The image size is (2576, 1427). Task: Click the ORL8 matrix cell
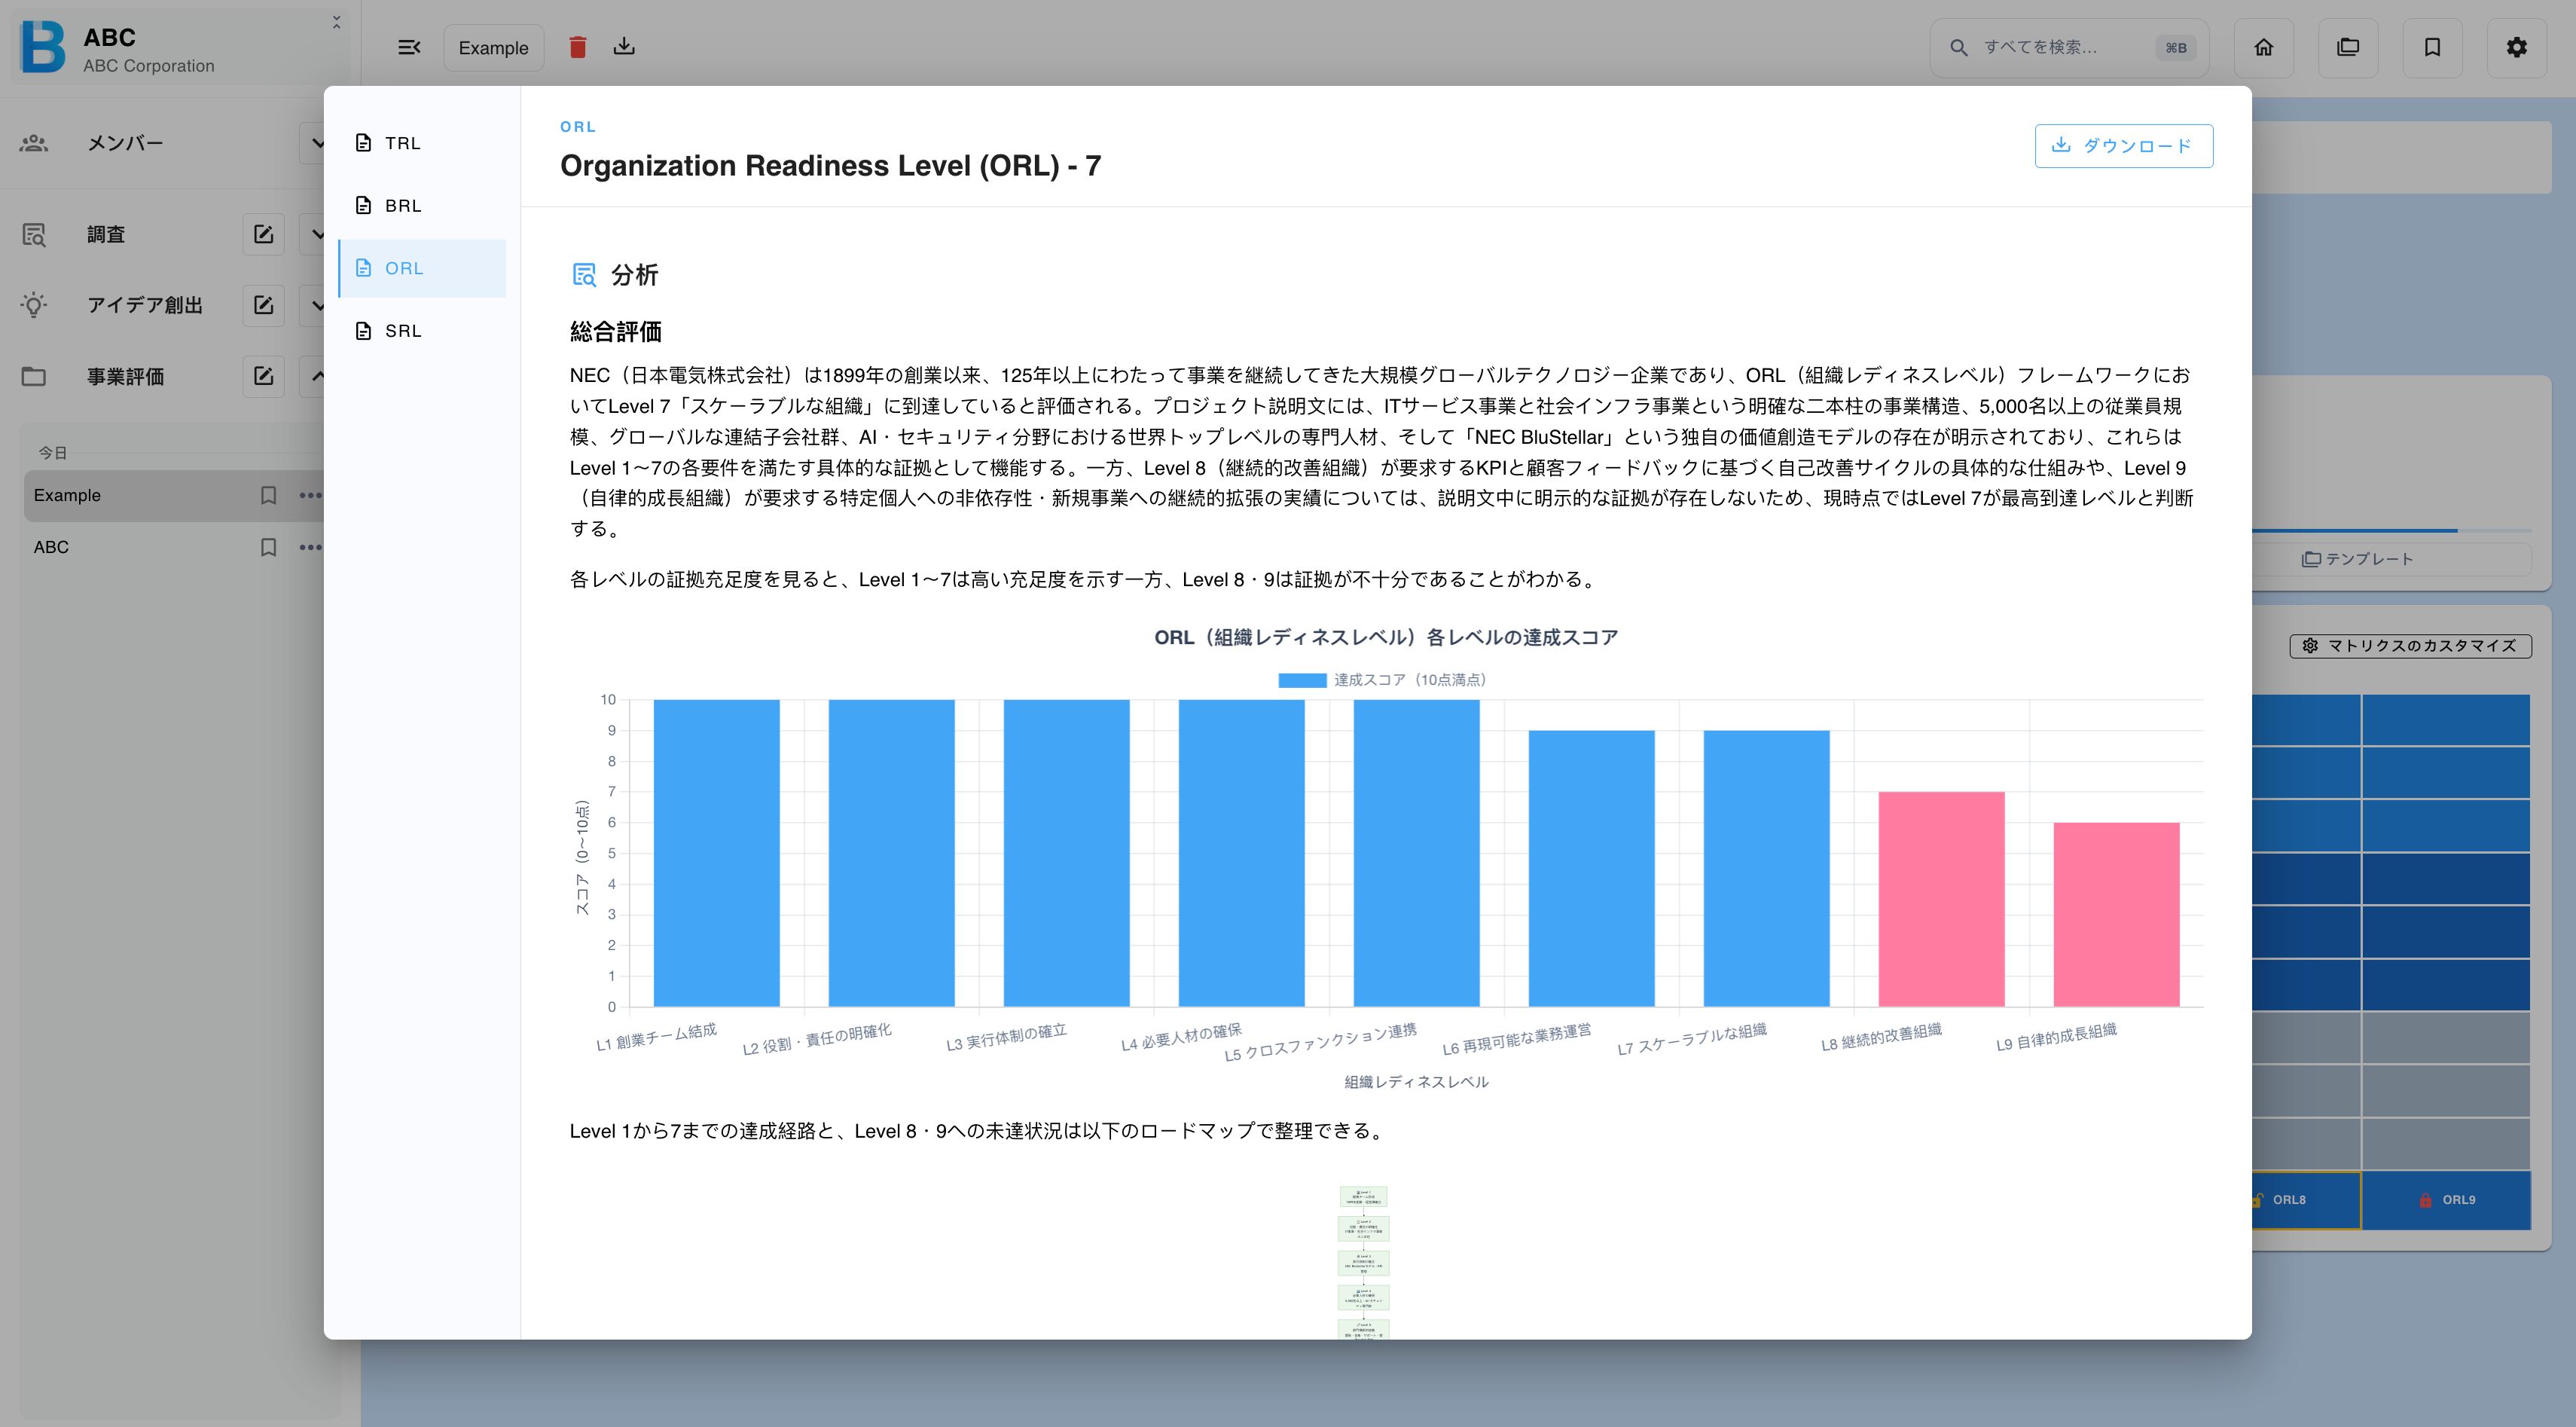coord(2306,1199)
